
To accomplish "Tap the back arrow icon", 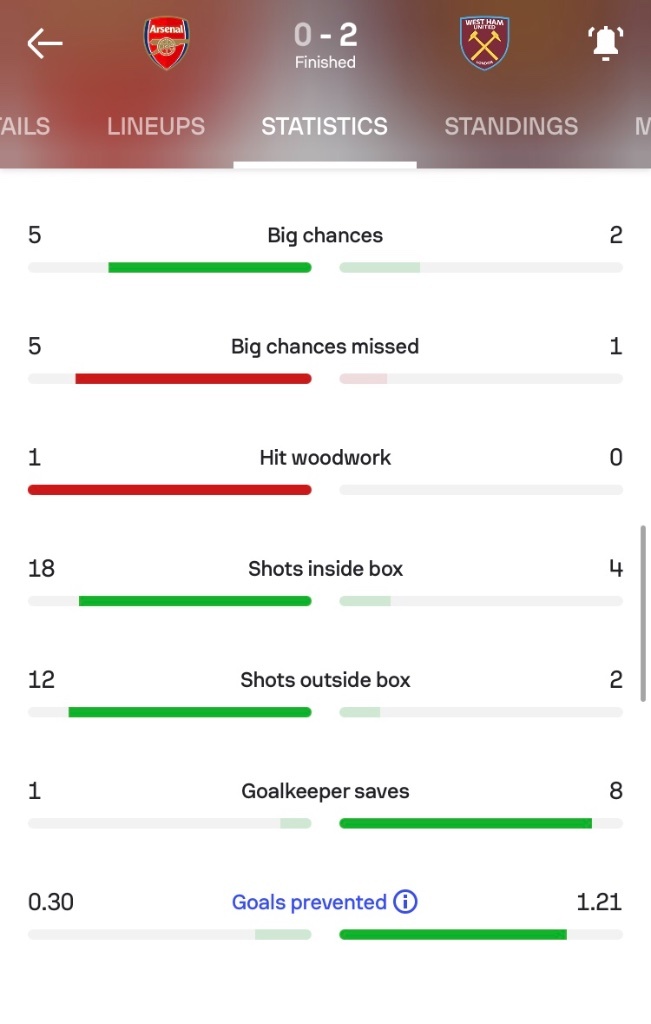I will point(45,44).
